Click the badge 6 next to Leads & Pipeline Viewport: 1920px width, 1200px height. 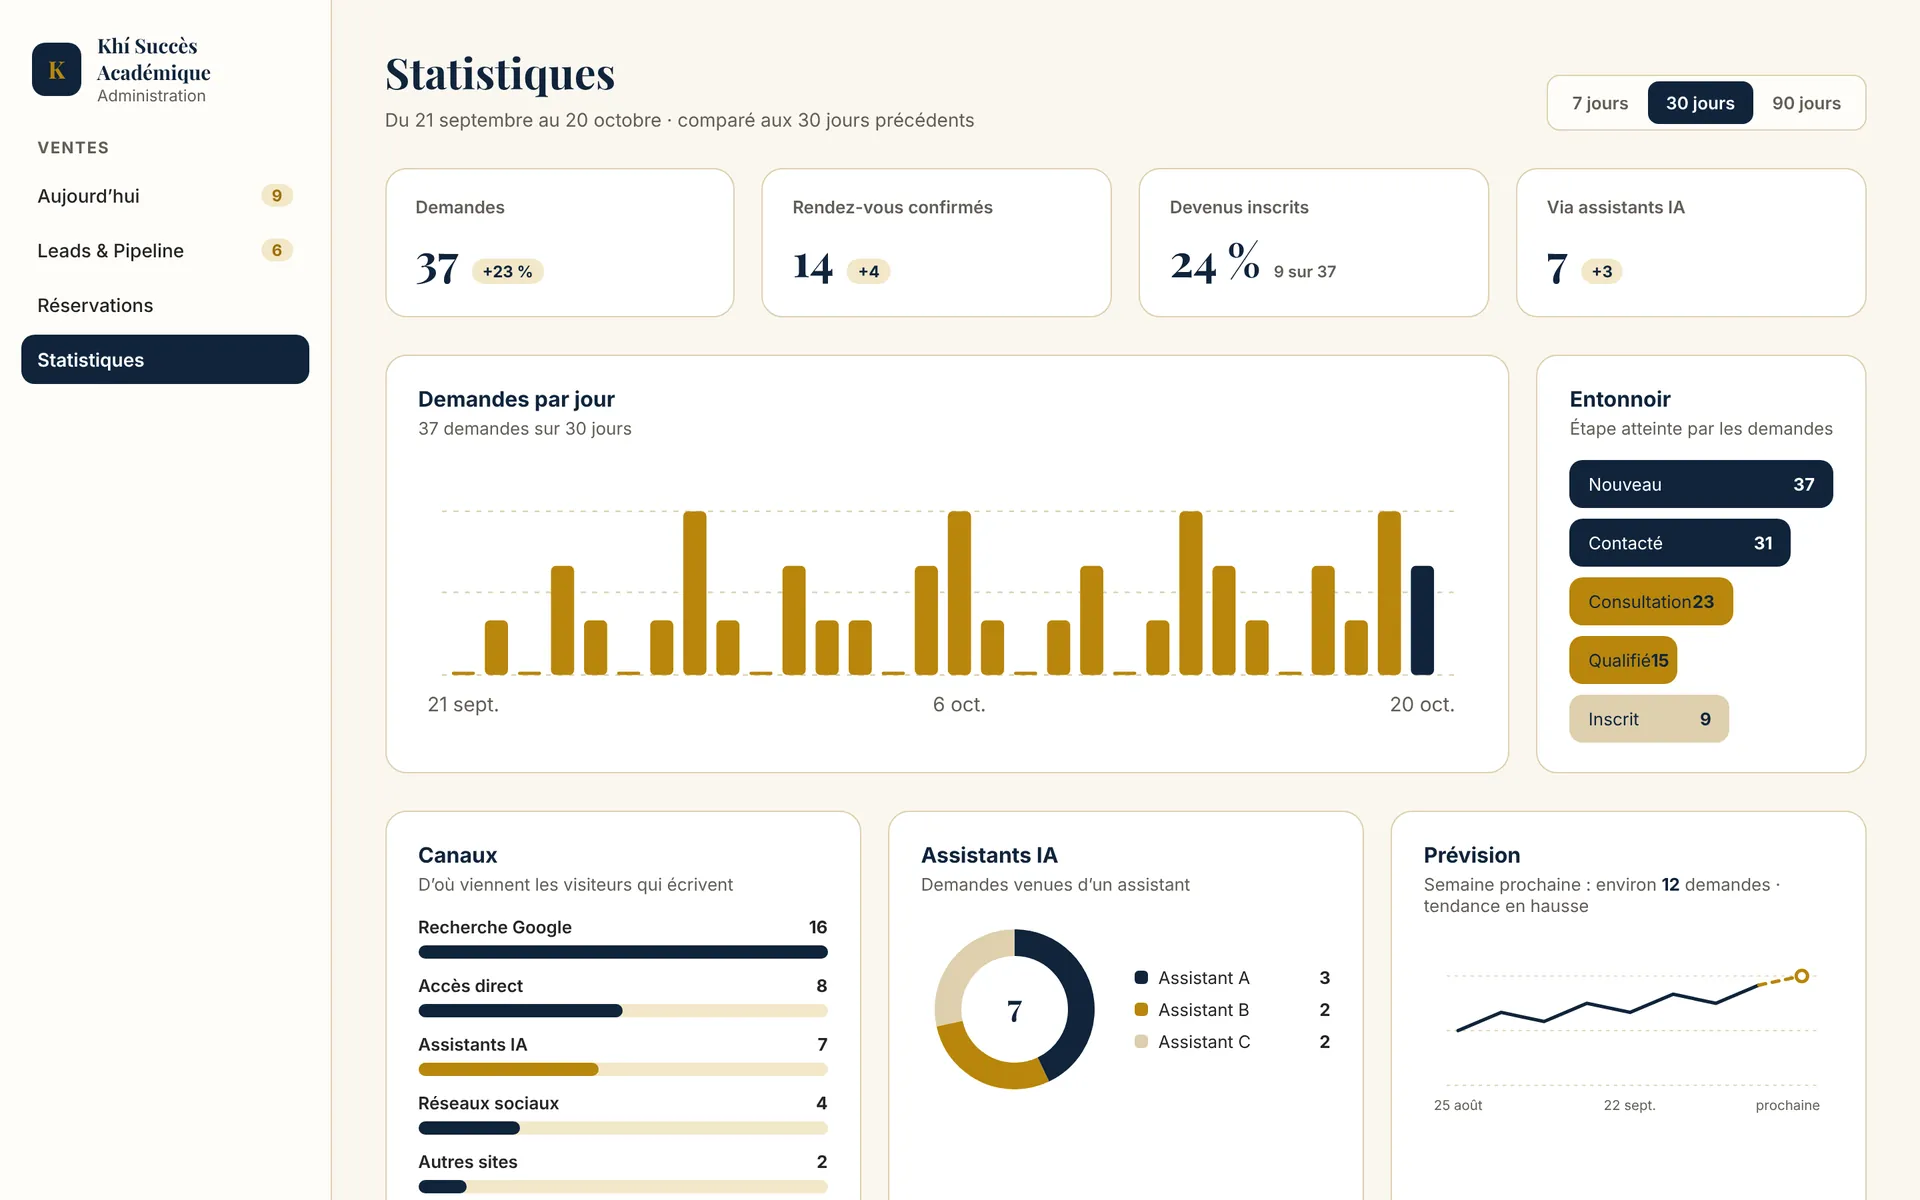click(x=277, y=250)
